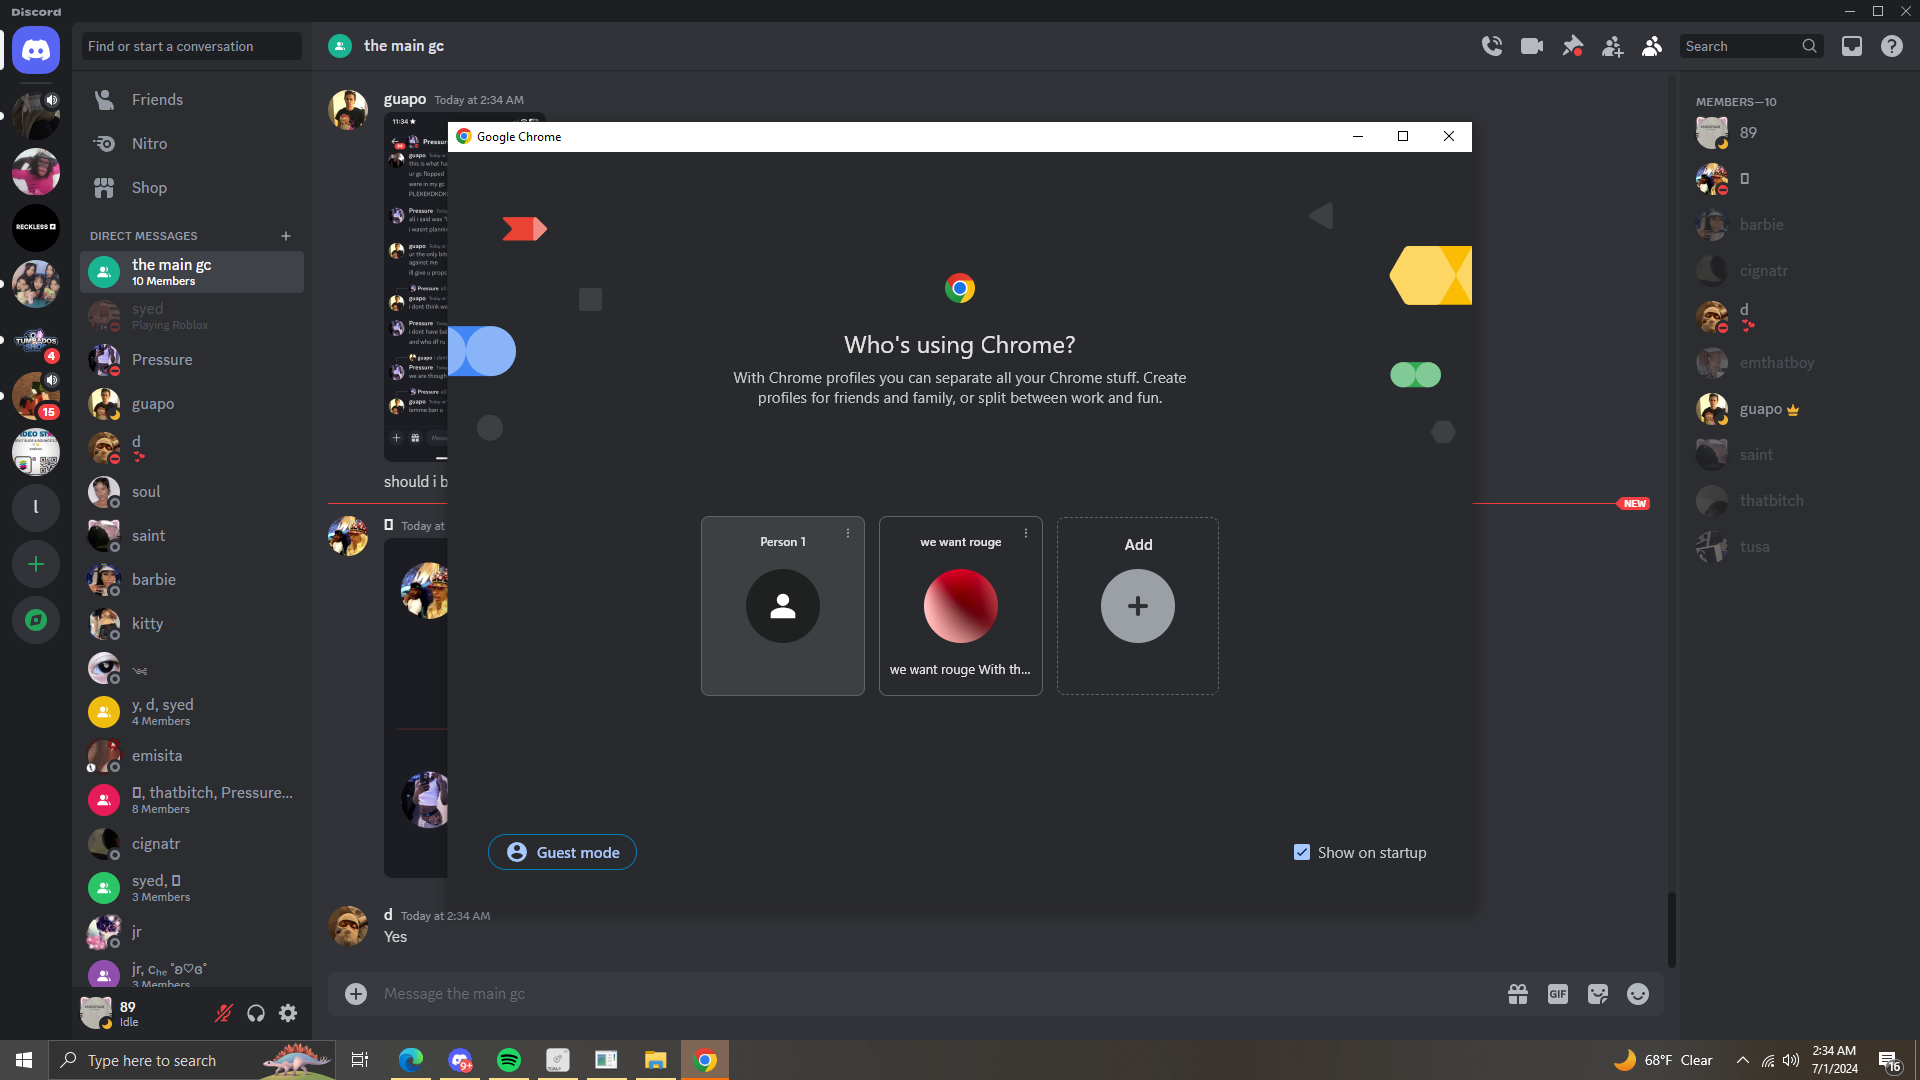Open the DM with Pressure
The image size is (1920, 1080).
(192, 360)
